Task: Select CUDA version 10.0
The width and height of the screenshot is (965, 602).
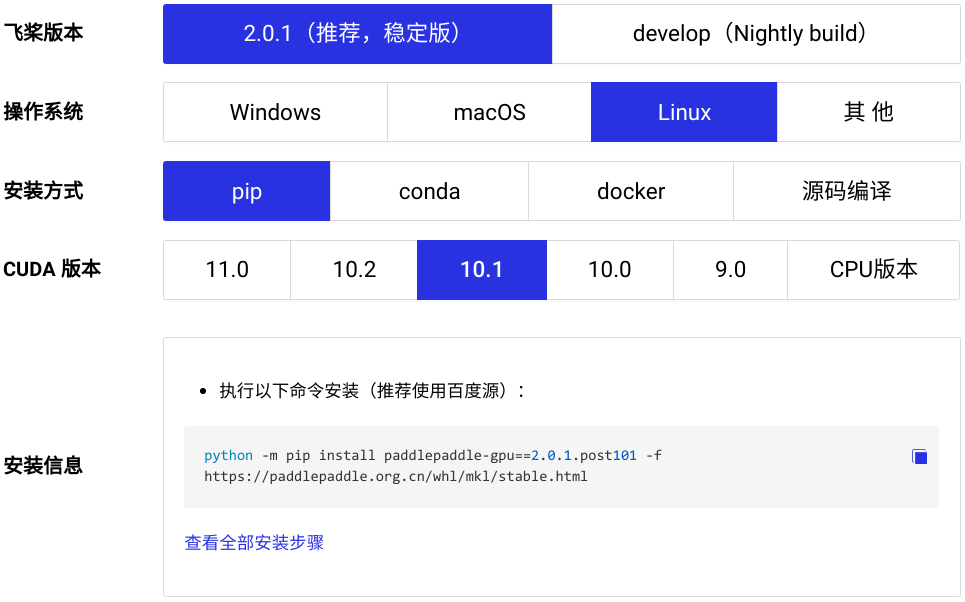Action: click(x=610, y=270)
